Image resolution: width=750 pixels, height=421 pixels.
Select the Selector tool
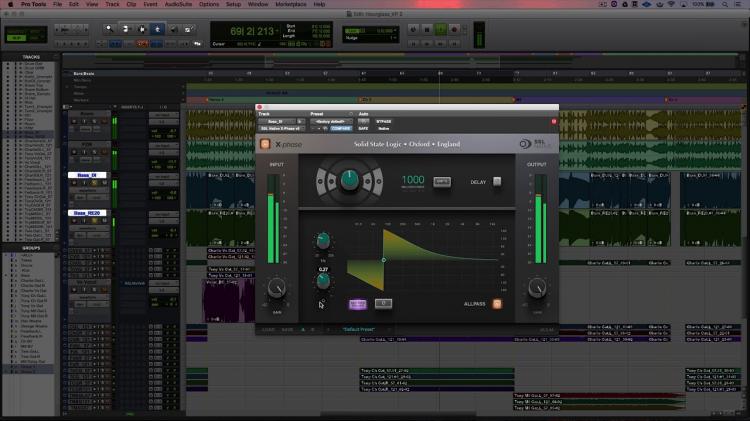(142, 29)
